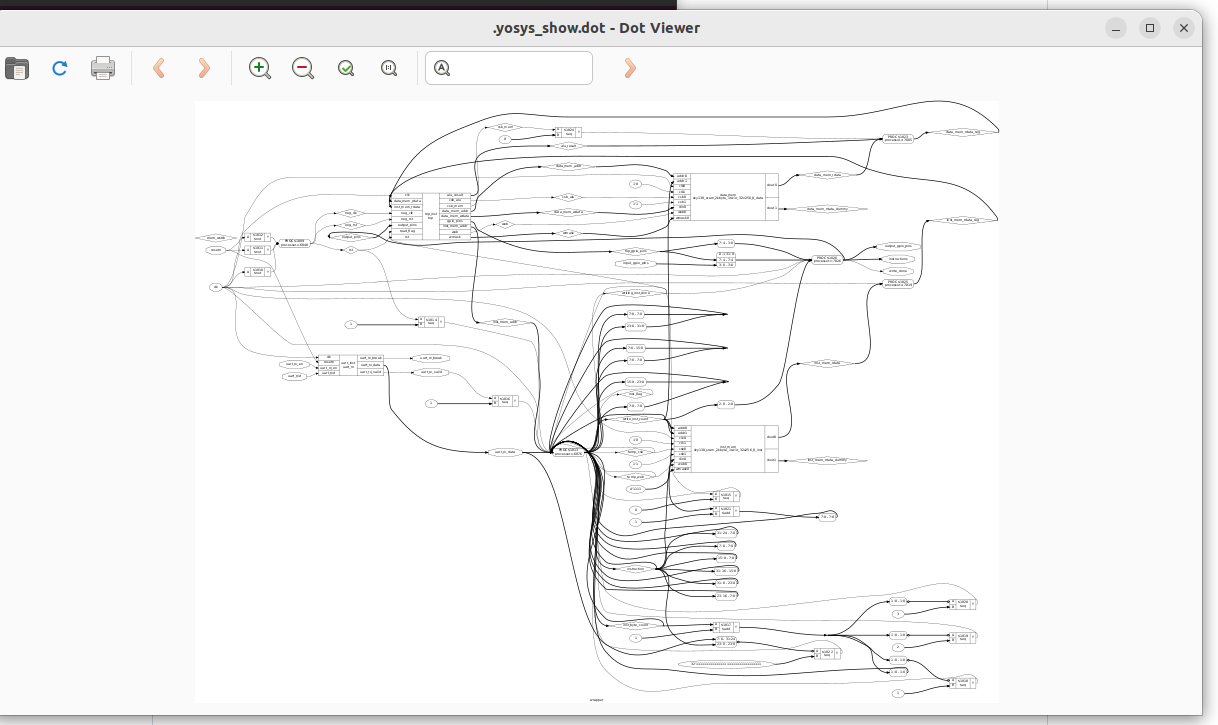Click the output_gpio_pins node
This screenshot has height=725, width=1218.
898,245
